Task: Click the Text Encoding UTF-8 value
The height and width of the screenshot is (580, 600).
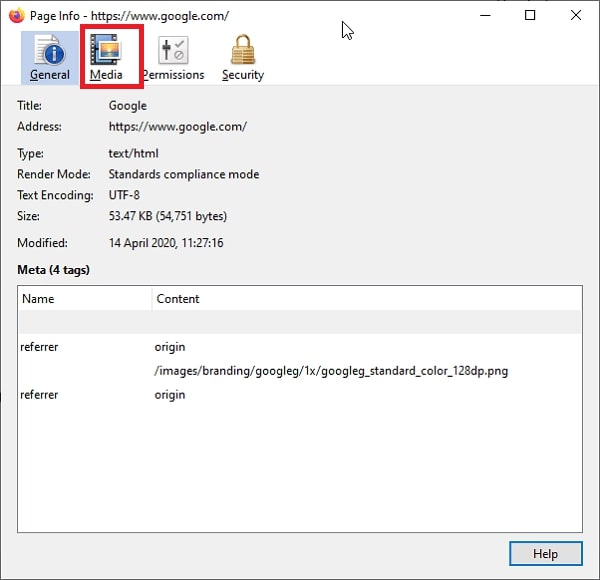Action: (123, 195)
